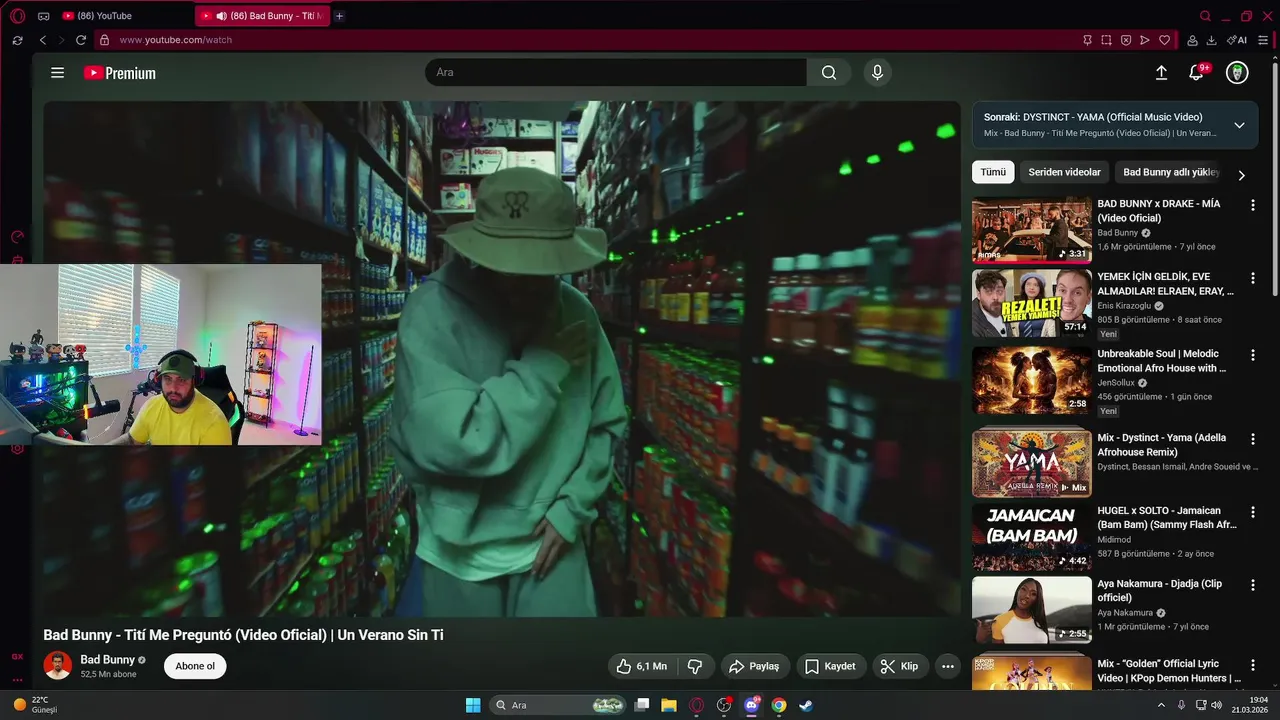Open more actions three-dot button
The width and height of the screenshot is (1280, 720).
click(948, 666)
